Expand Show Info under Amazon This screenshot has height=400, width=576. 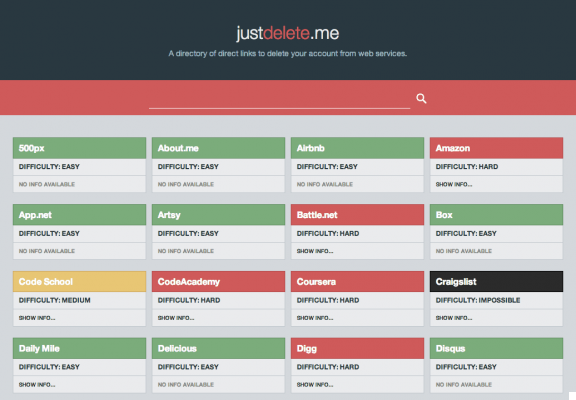coord(454,184)
